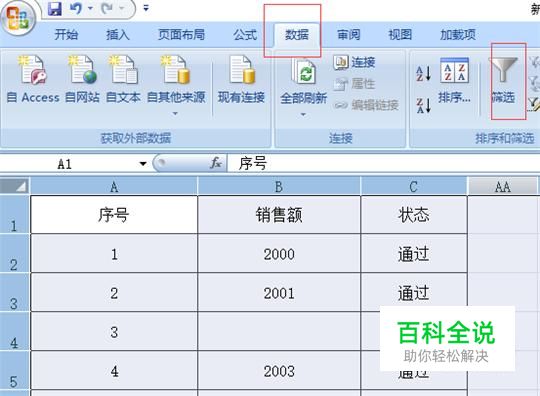The height and width of the screenshot is (396, 540).
Task: Open the 页面布局 tab
Action: pos(181,35)
